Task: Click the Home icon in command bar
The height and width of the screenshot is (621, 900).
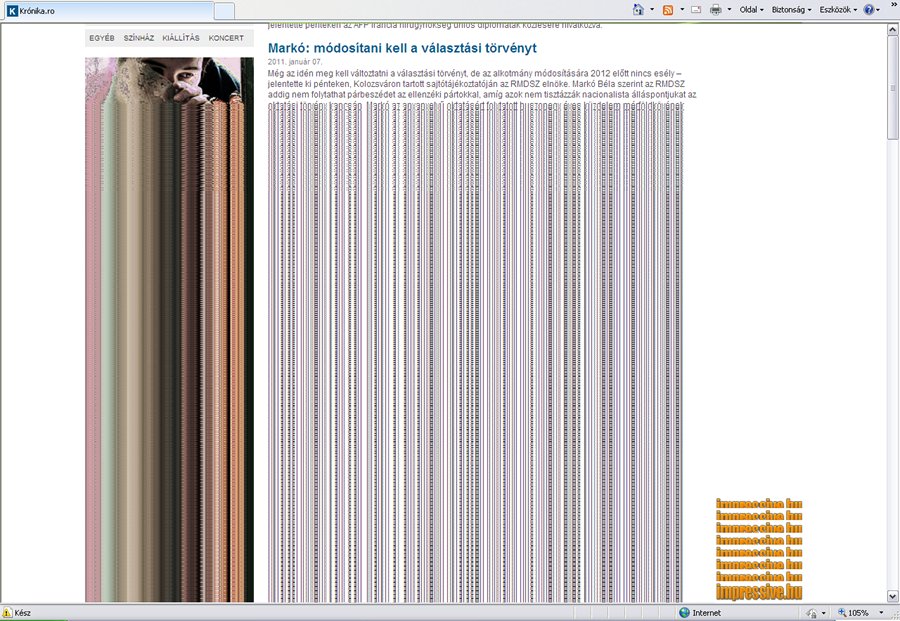Action: coord(638,9)
